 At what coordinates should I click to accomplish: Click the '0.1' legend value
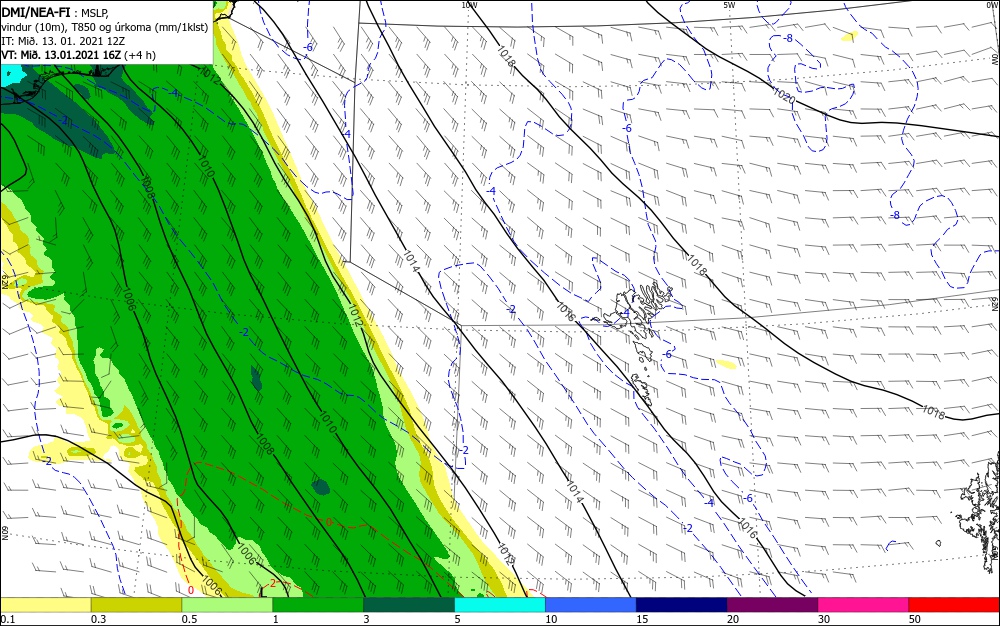point(8,619)
